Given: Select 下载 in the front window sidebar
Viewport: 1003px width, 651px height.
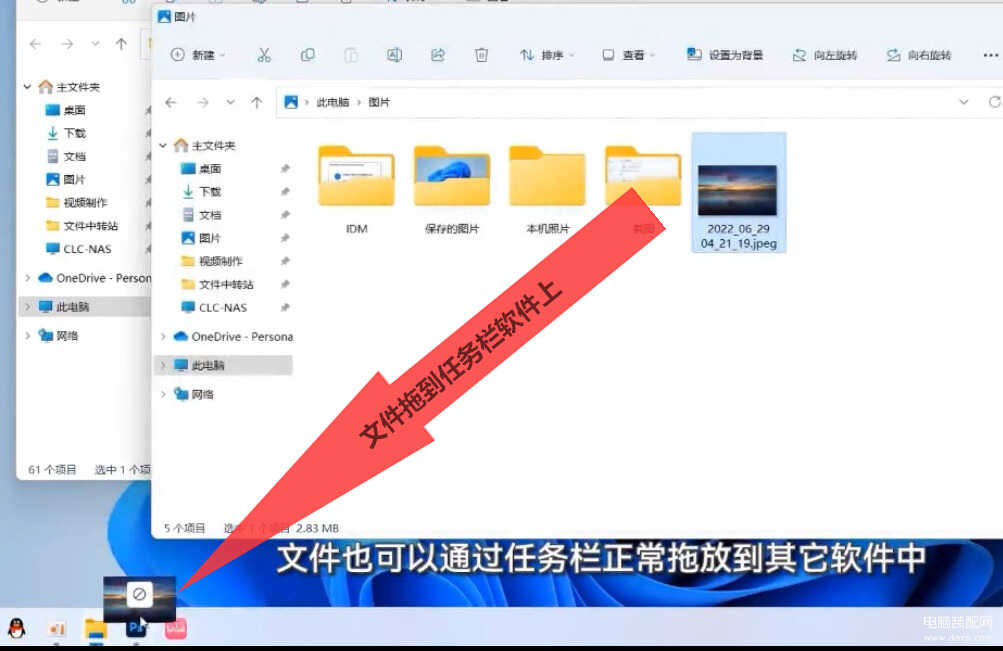Looking at the screenshot, I should (209, 192).
